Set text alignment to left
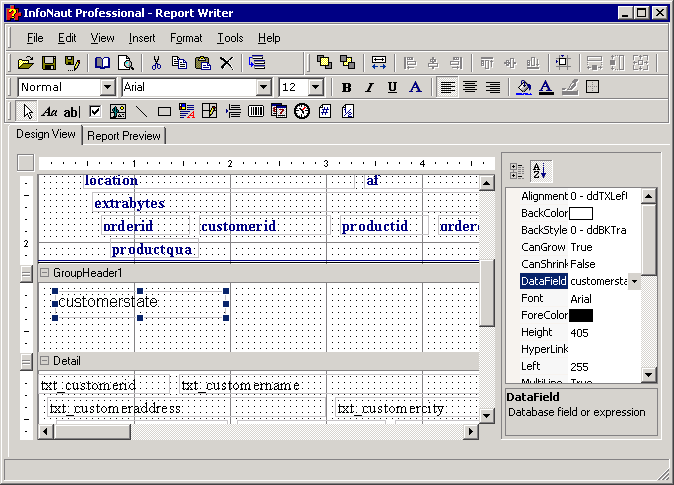674x485 pixels. [x=447, y=87]
